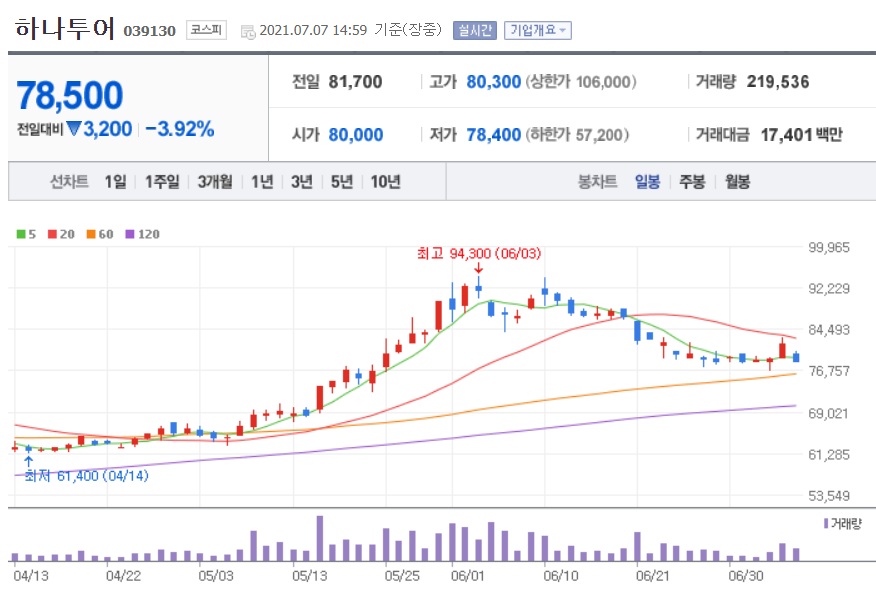Show the 3년 line chart
This screenshot has height=594, width=876.
pyautogui.click(x=302, y=182)
